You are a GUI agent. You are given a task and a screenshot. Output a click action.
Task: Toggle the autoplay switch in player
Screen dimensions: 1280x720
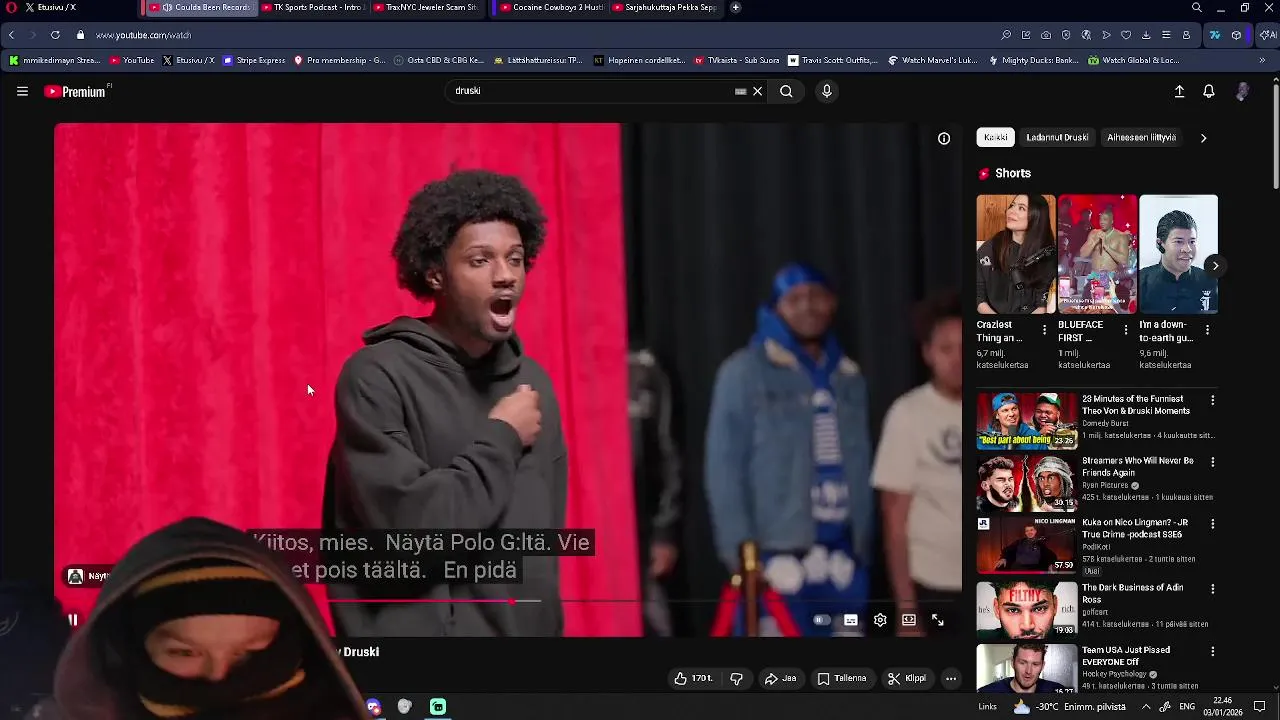pos(820,620)
